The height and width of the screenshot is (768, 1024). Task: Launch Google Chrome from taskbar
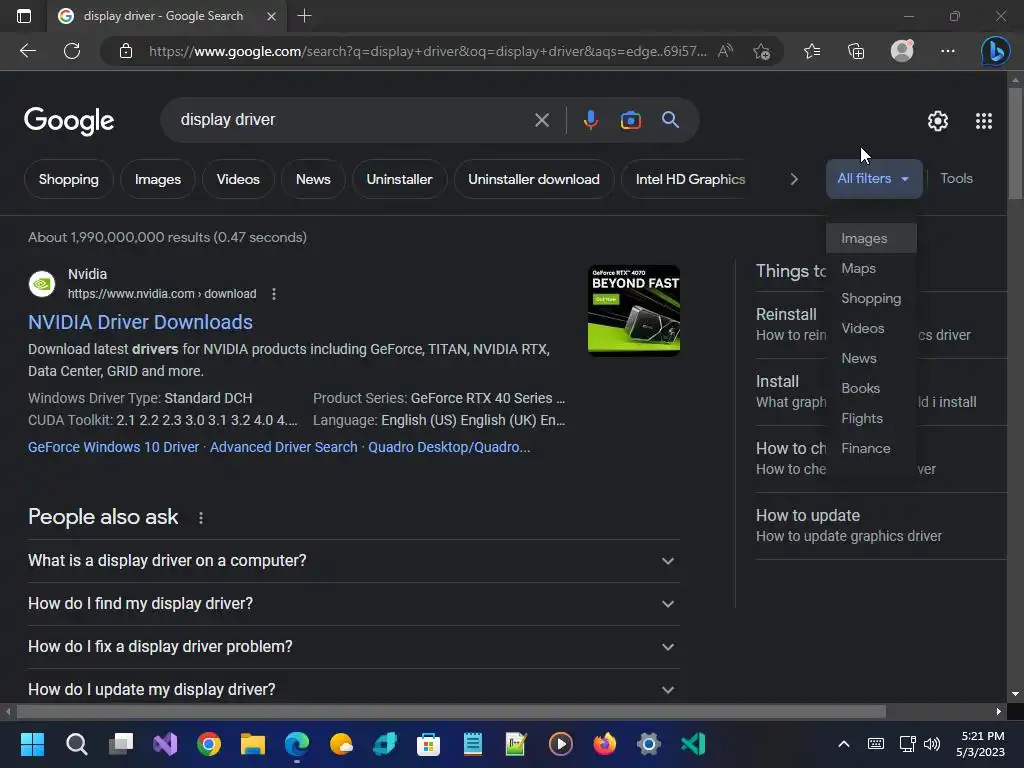coord(209,744)
